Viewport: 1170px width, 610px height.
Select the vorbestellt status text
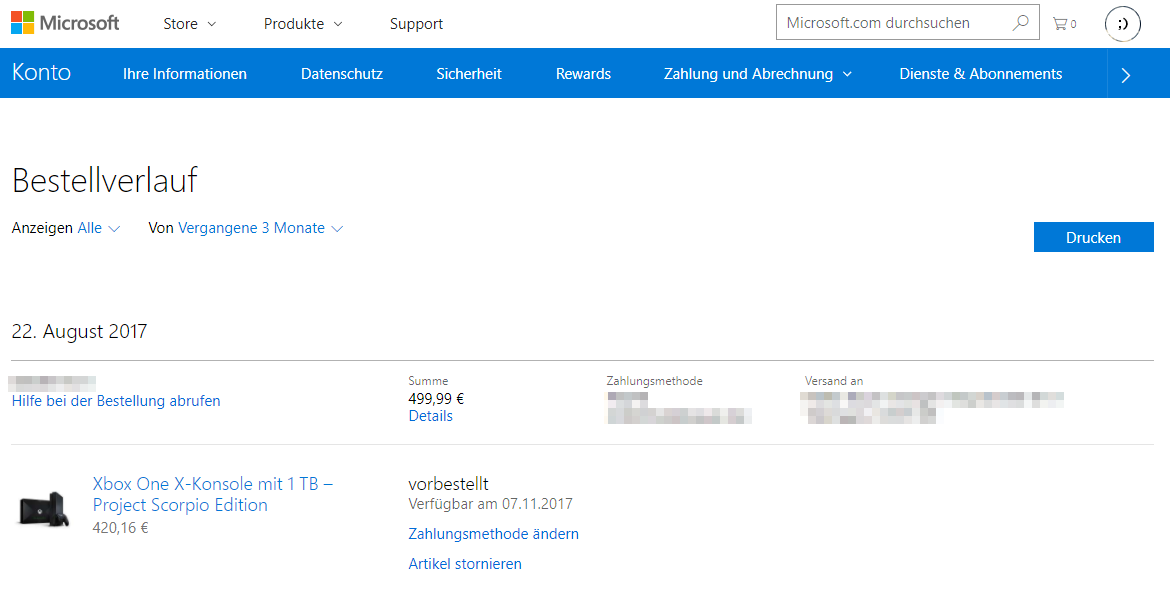(x=448, y=484)
